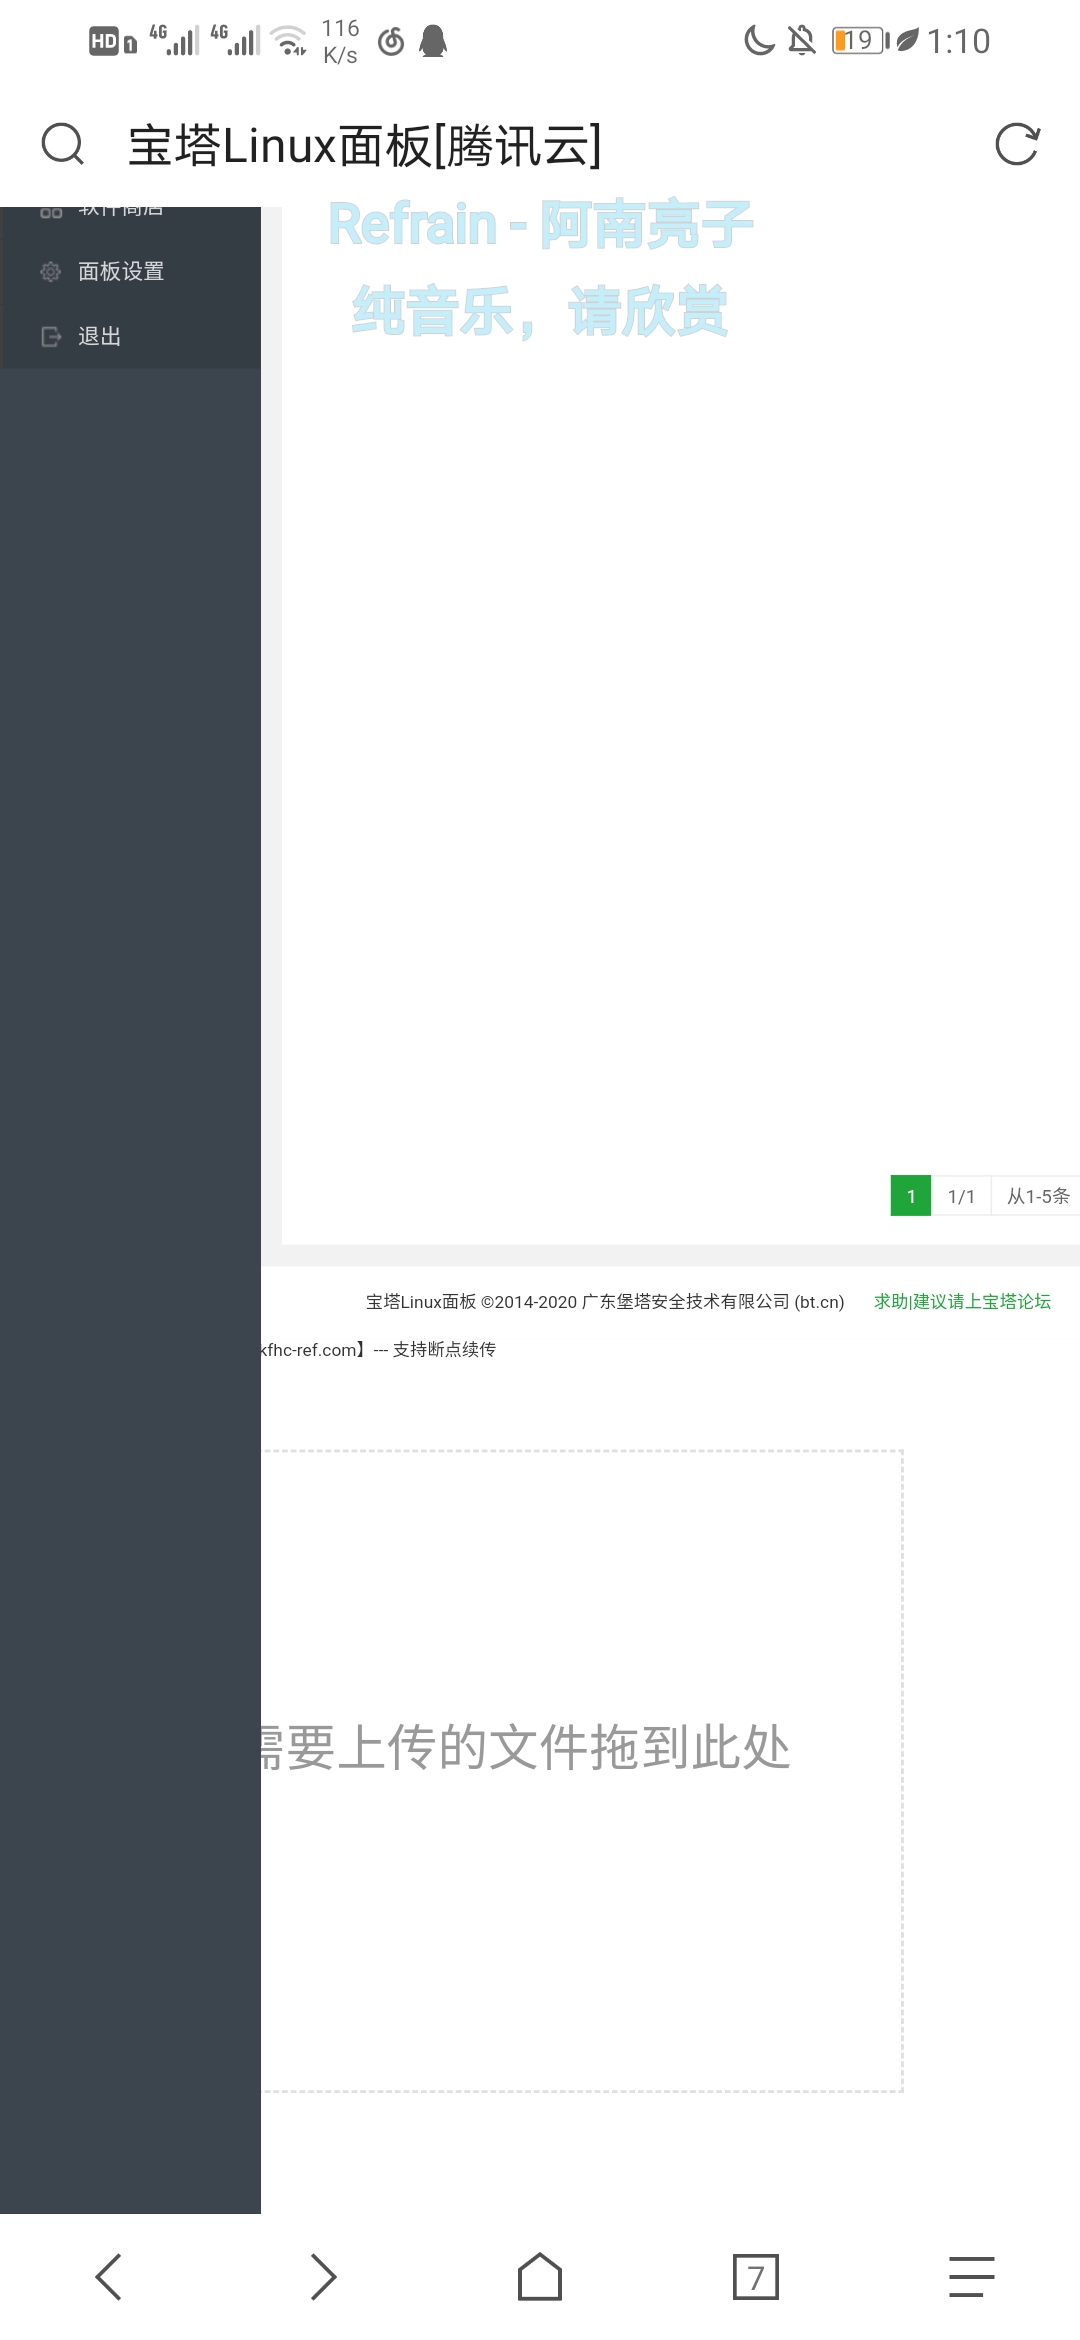Tap the 1/1 page indicator
This screenshot has height=2340, width=1080.
tap(961, 1196)
